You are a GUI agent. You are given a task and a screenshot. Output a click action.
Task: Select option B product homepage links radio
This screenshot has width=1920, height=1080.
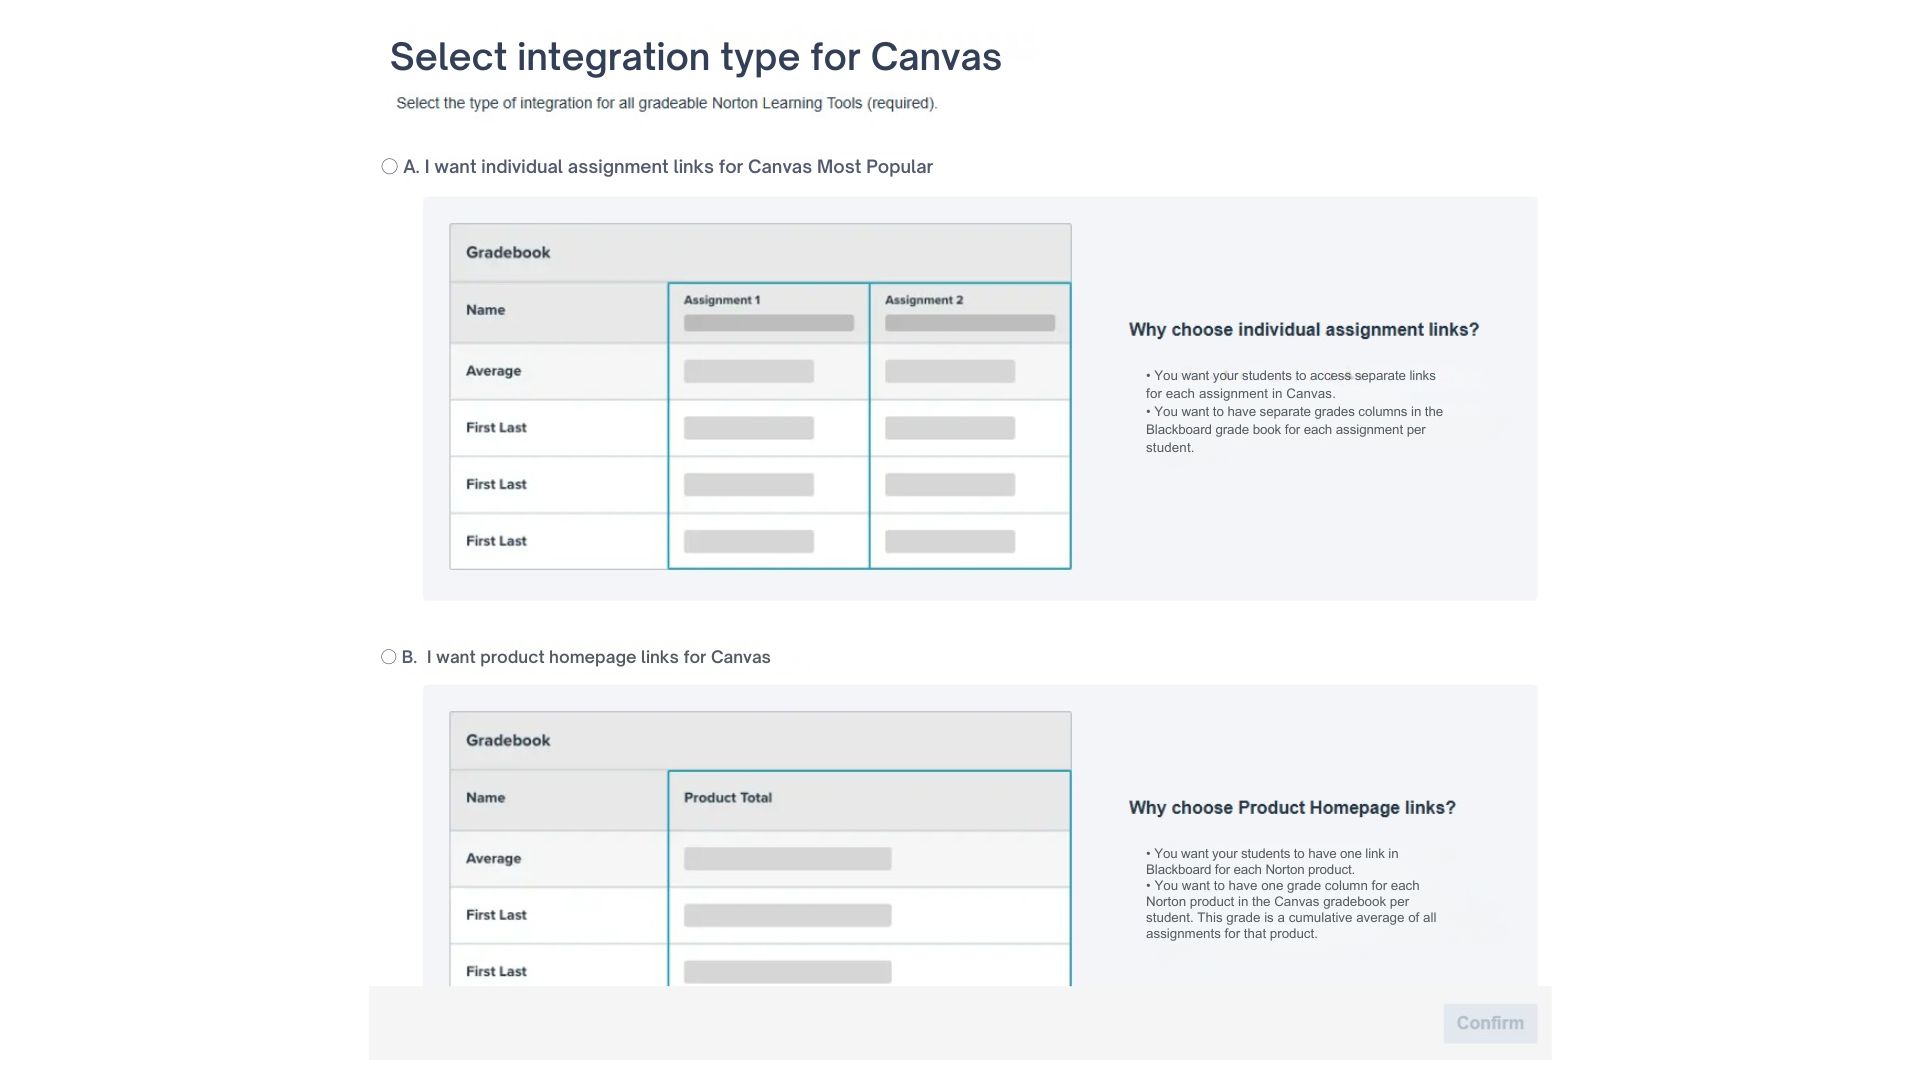(388, 657)
